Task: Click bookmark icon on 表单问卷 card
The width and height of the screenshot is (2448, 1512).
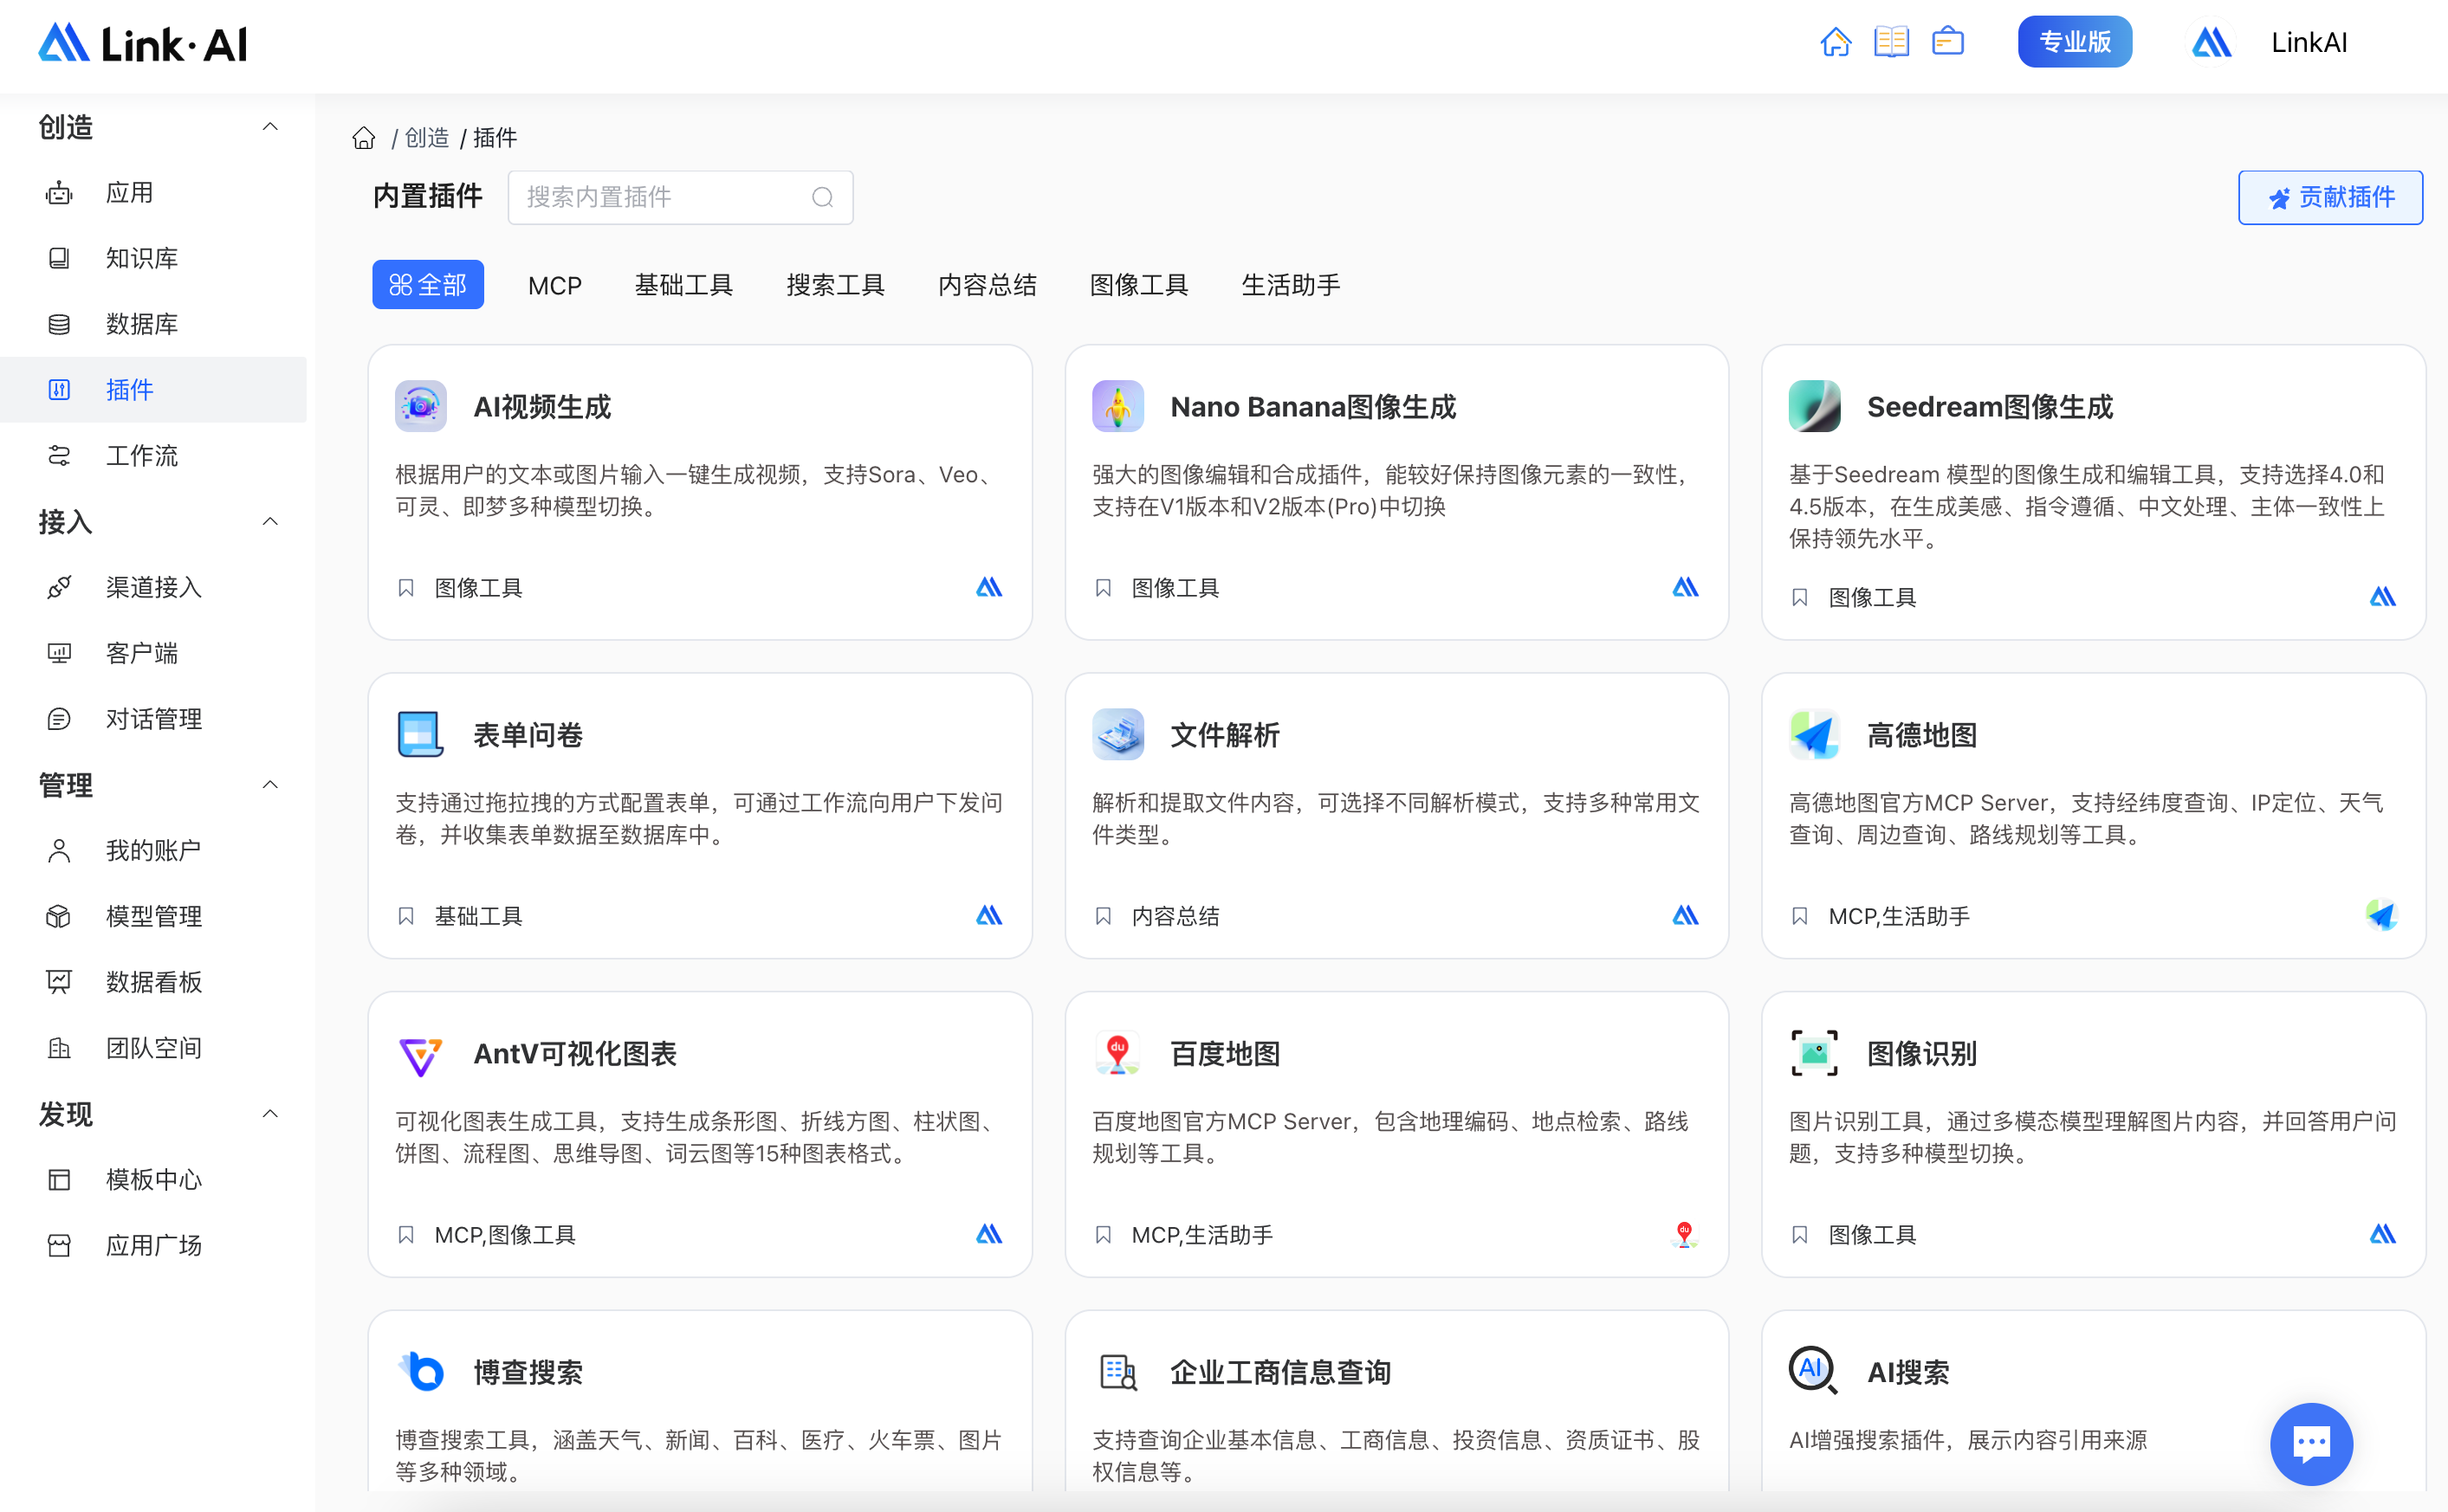Action: coord(406,915)
